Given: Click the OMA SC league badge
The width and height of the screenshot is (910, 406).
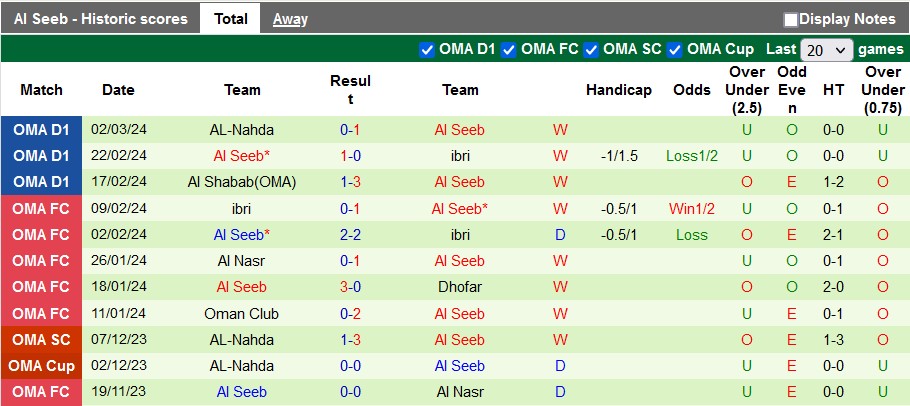Looking at the screenshot, I should [41, 340].
